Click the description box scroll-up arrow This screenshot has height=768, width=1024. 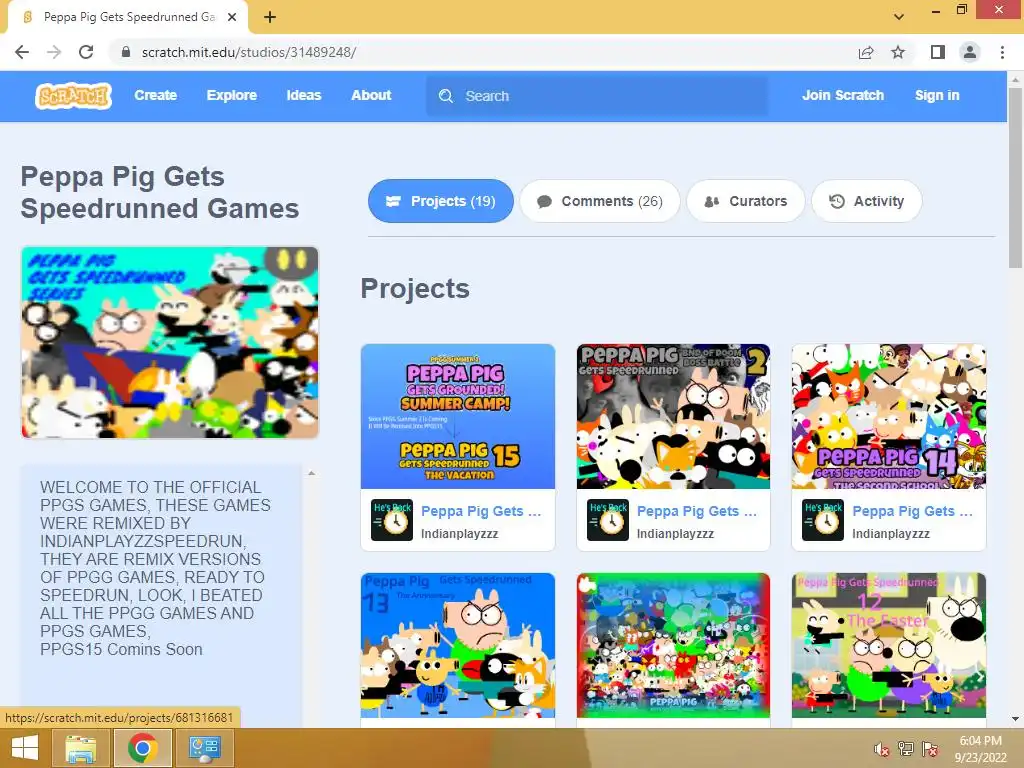coord(312,473)
